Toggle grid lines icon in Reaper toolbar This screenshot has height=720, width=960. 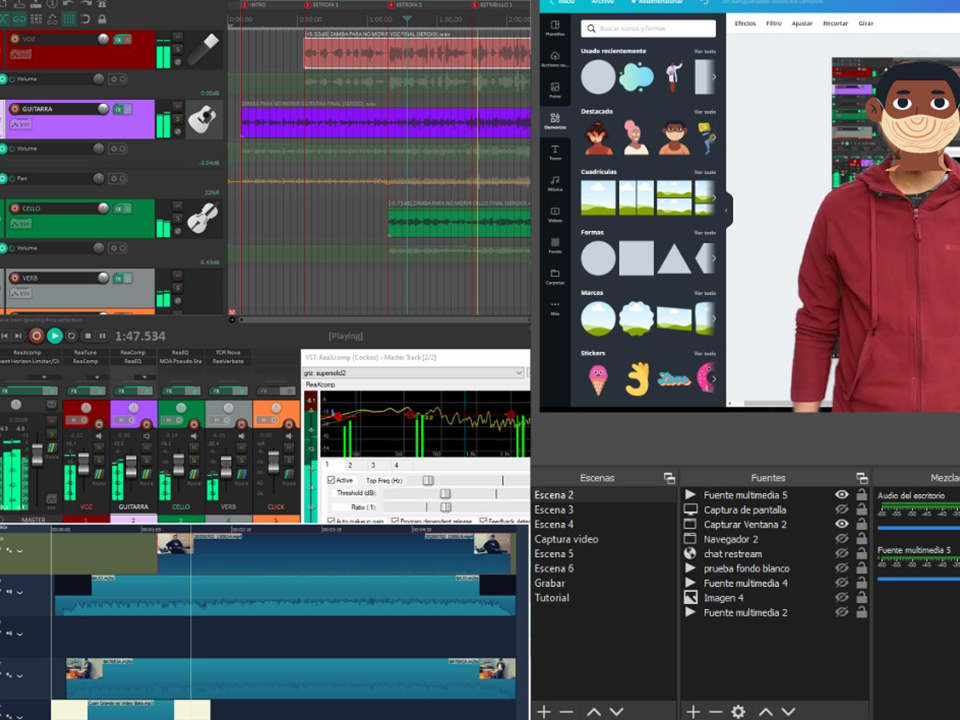(x=69, y=19)
